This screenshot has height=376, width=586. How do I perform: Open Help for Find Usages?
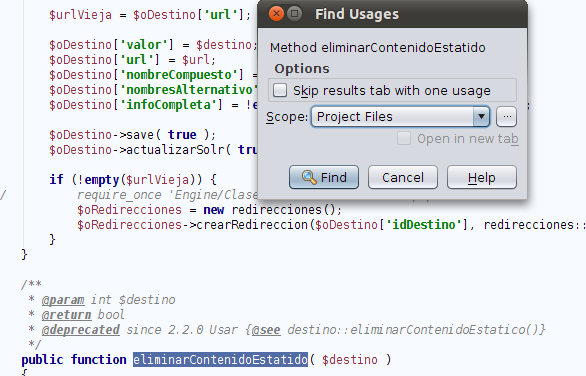(x=482, y=177)
